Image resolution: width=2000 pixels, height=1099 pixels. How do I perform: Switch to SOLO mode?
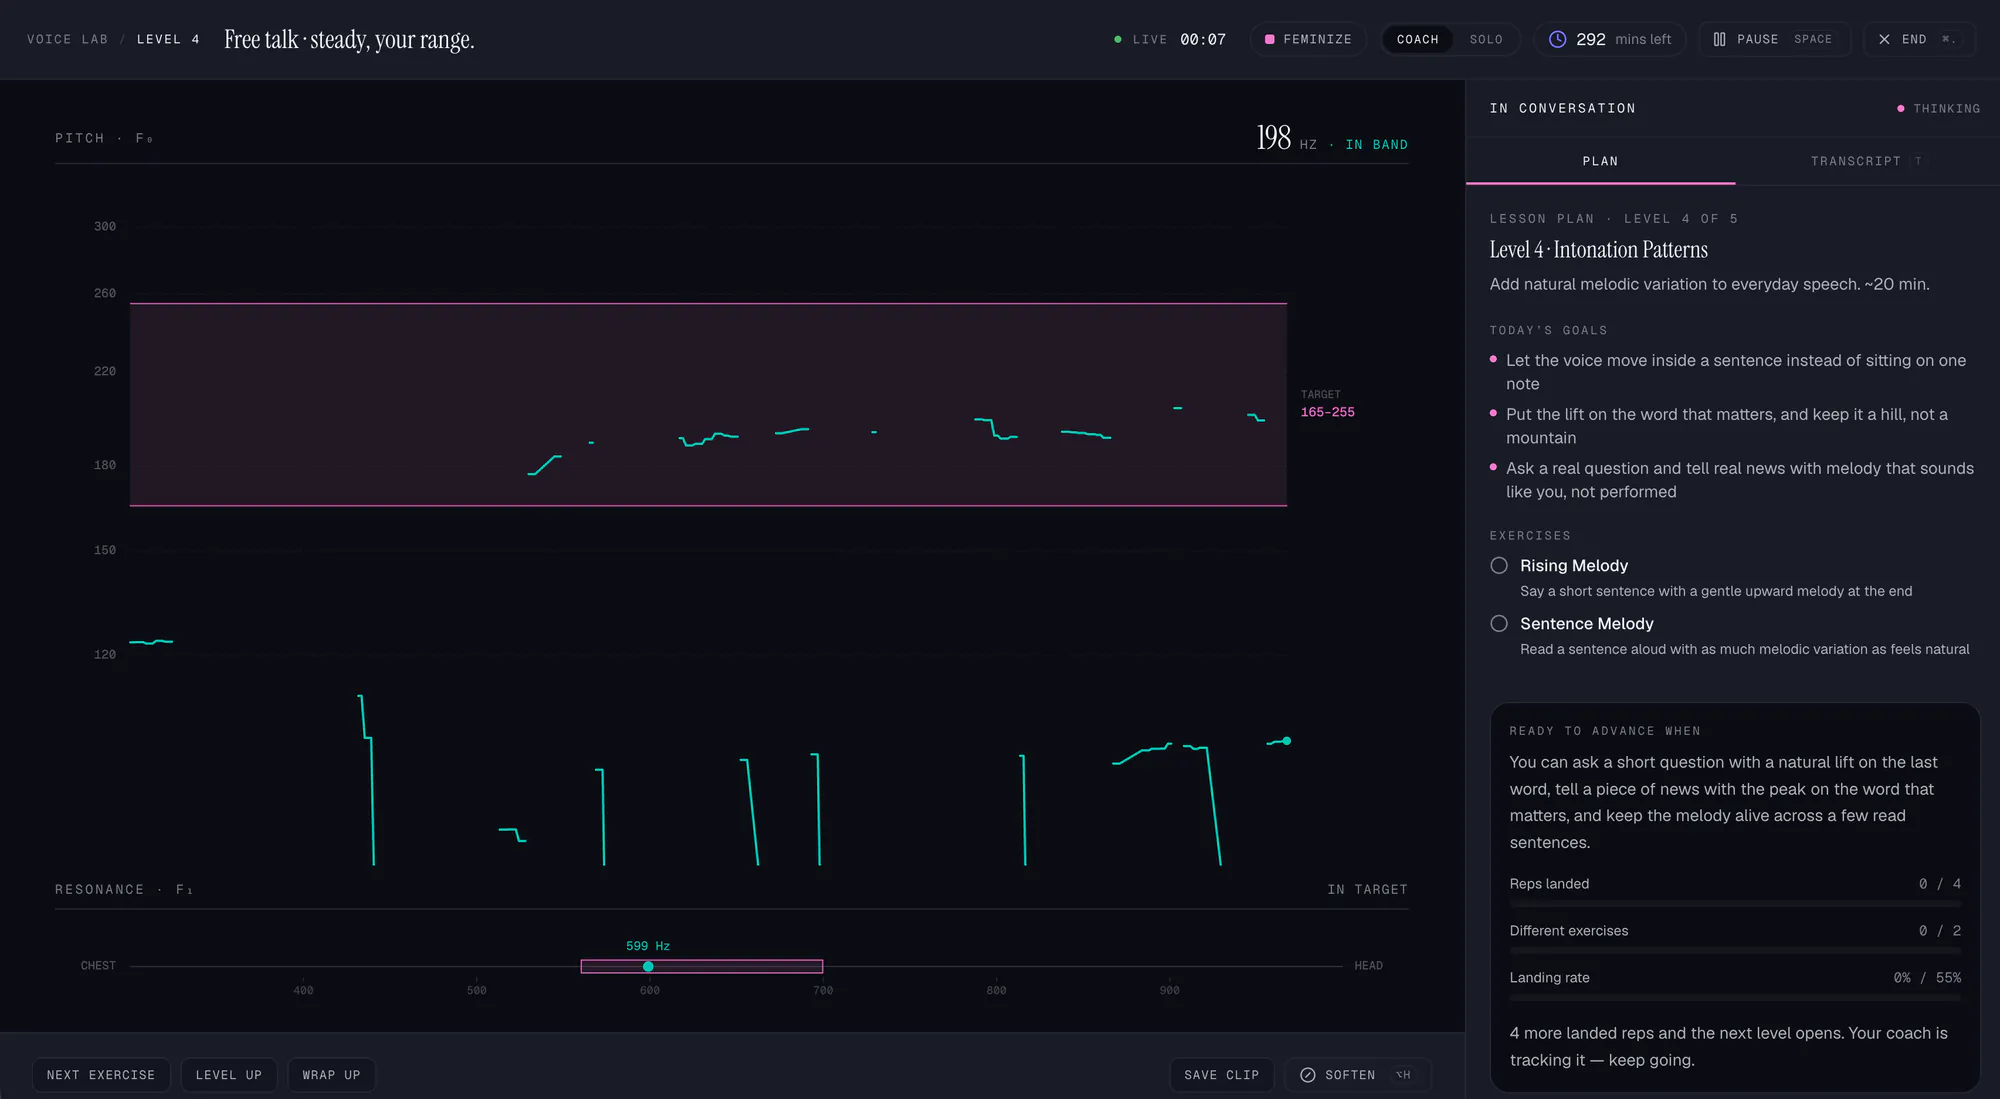(x=1486, y=39)
